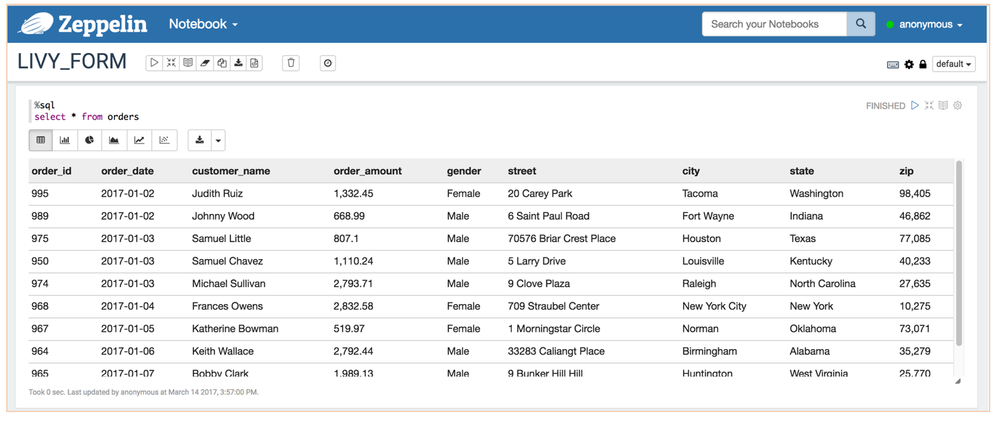This screenshot has width=999, height=422.
Task: Select the cell Johnny Wood
Action: point(223,216)
